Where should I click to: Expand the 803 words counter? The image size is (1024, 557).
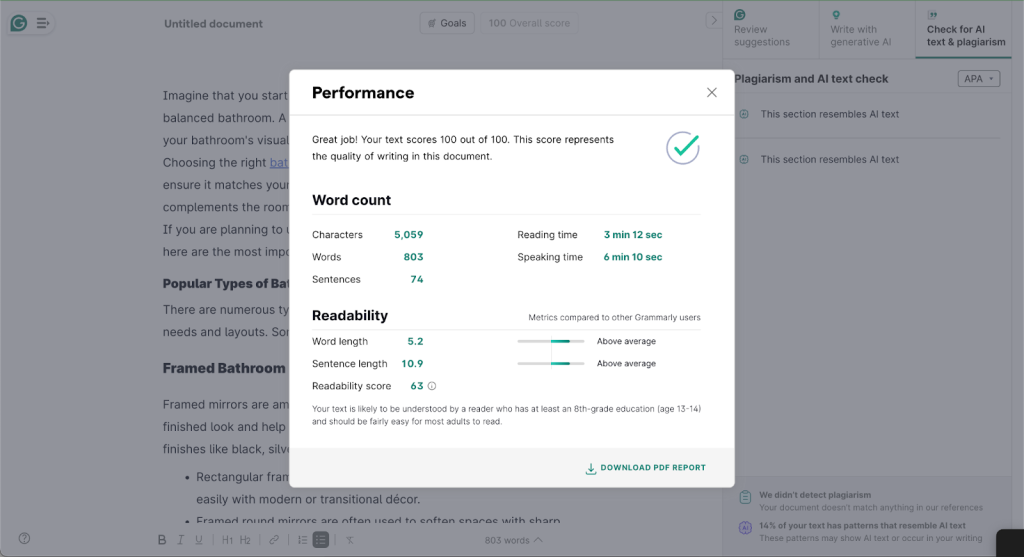513,540
